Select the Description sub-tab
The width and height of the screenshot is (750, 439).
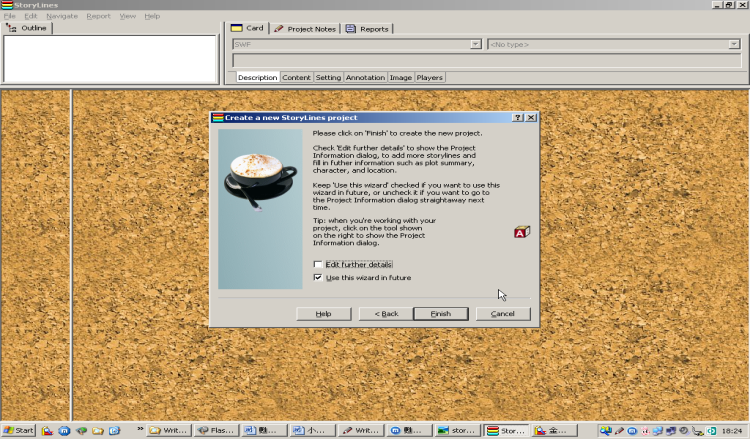click(x=257, y=77)
